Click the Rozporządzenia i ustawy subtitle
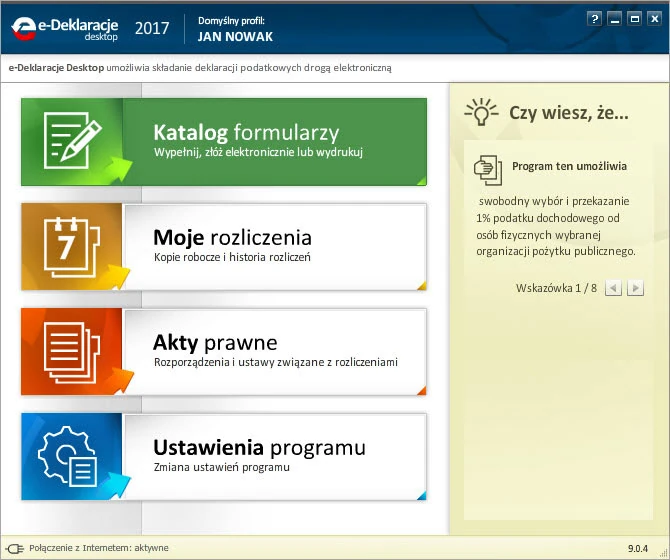Image resolution: width=670 pixels, height=560 pixels. pos(276,362)
